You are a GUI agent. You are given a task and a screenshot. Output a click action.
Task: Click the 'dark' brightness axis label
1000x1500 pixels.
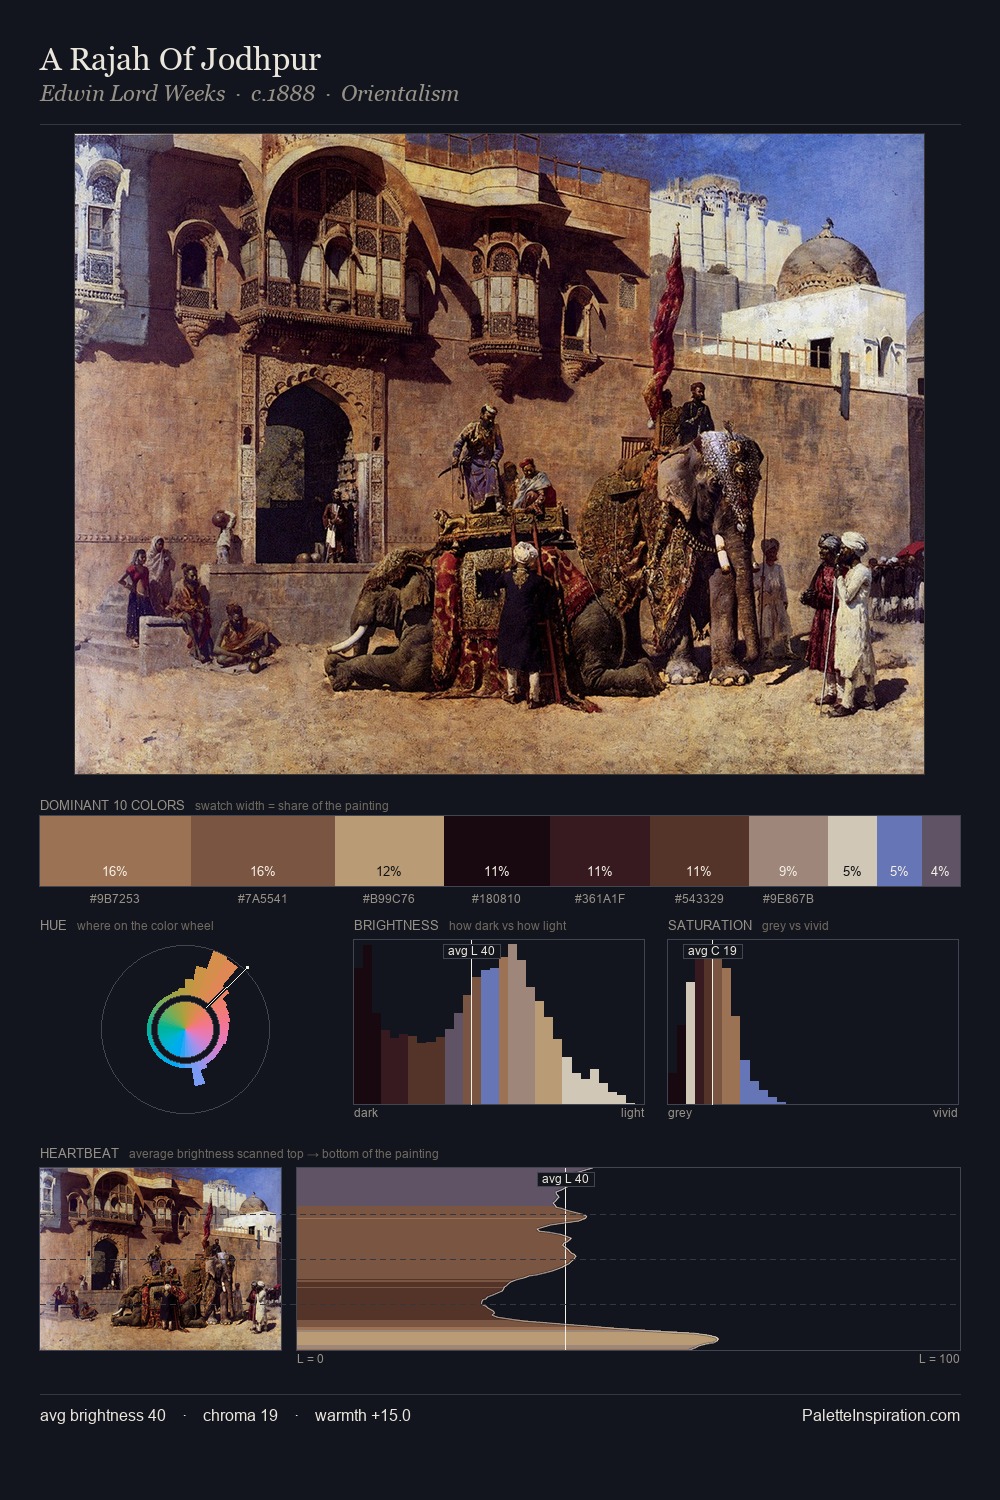366,1113
